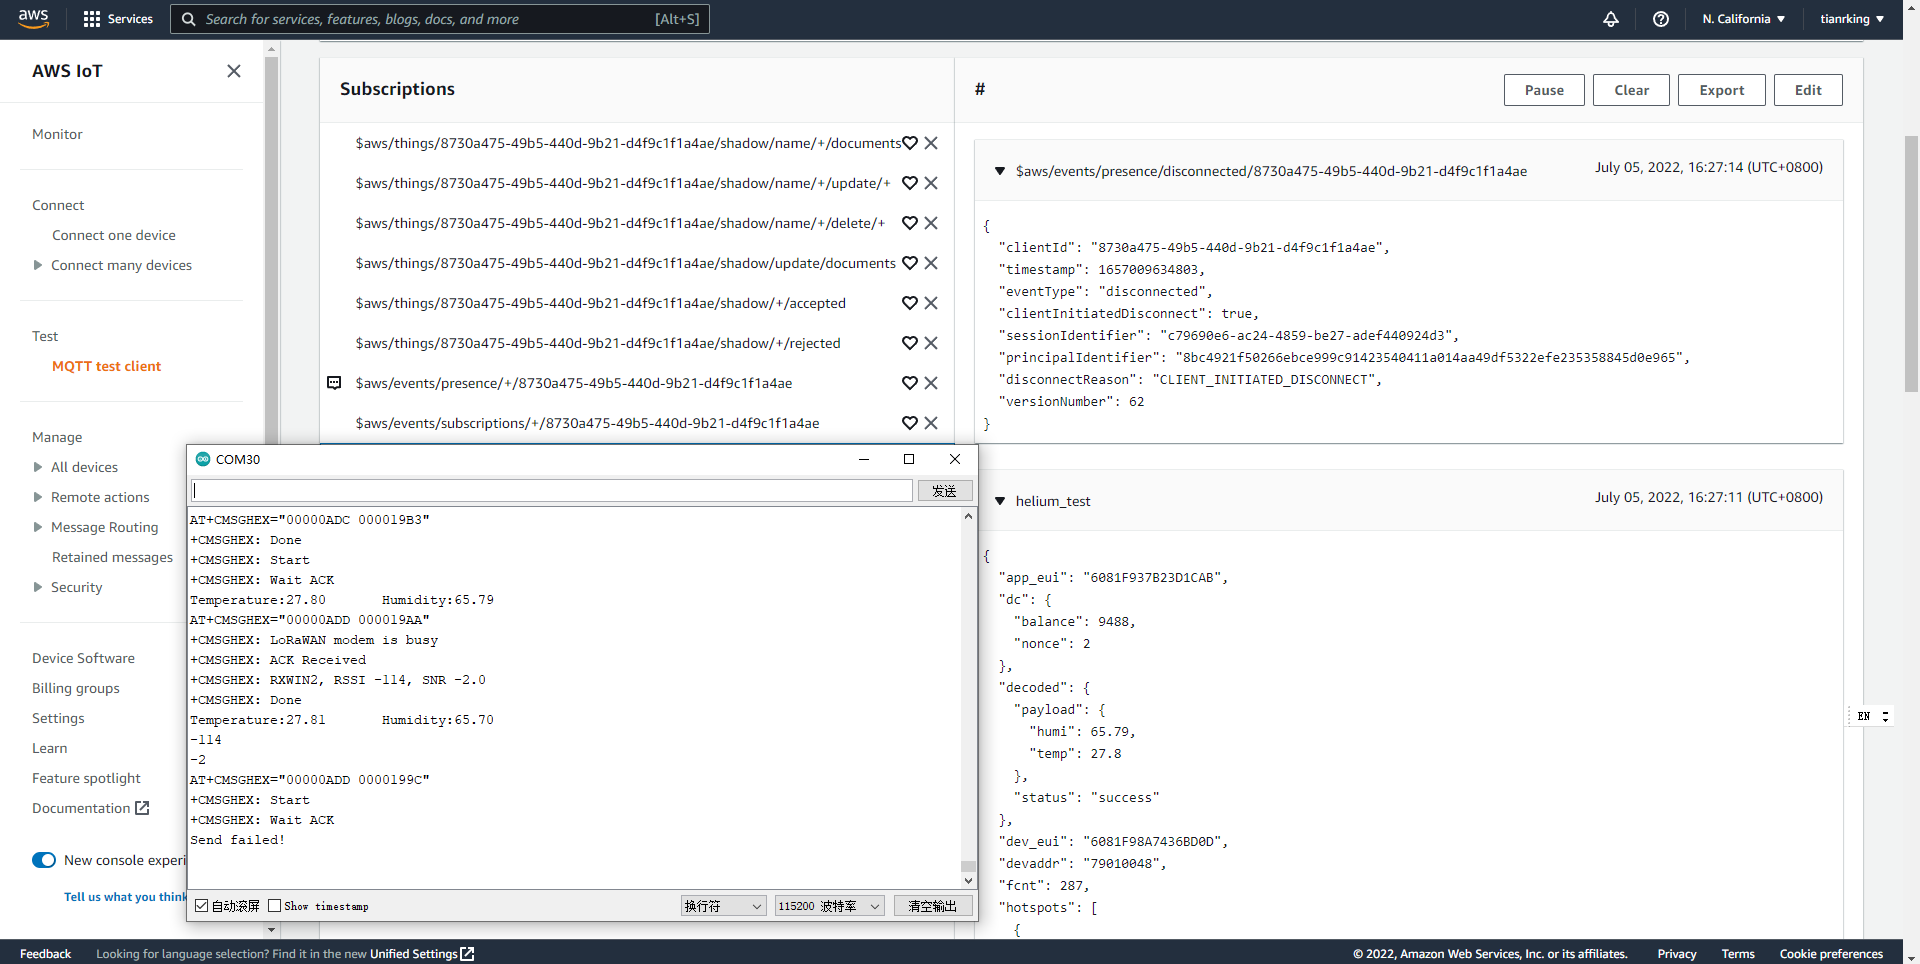Favorite the shadow/+/rejected subscription
Screen dimensions: 1920x964
click(x=910, y=343)
